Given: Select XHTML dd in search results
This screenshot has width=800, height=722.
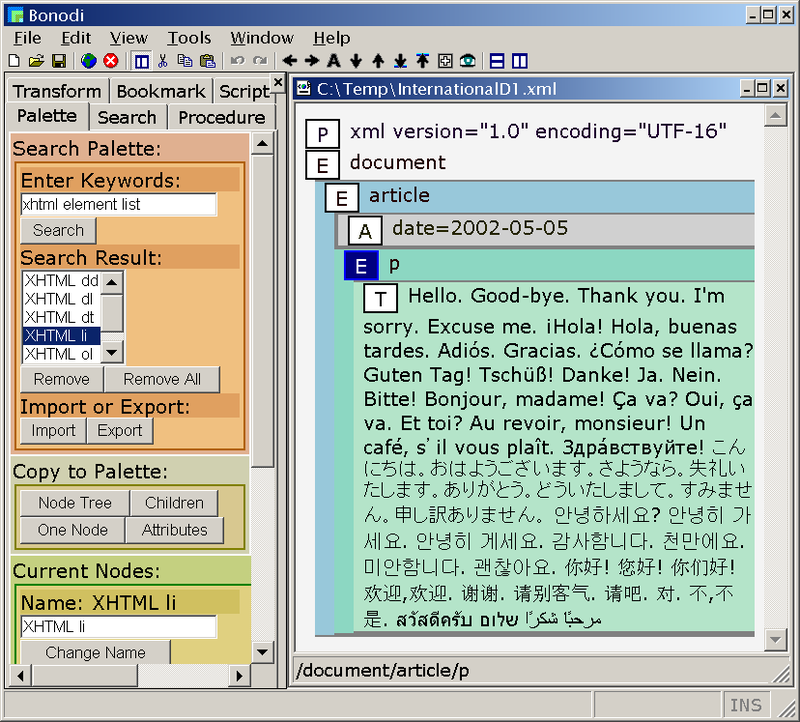Looking at the screenshot, I should [61, 281].
